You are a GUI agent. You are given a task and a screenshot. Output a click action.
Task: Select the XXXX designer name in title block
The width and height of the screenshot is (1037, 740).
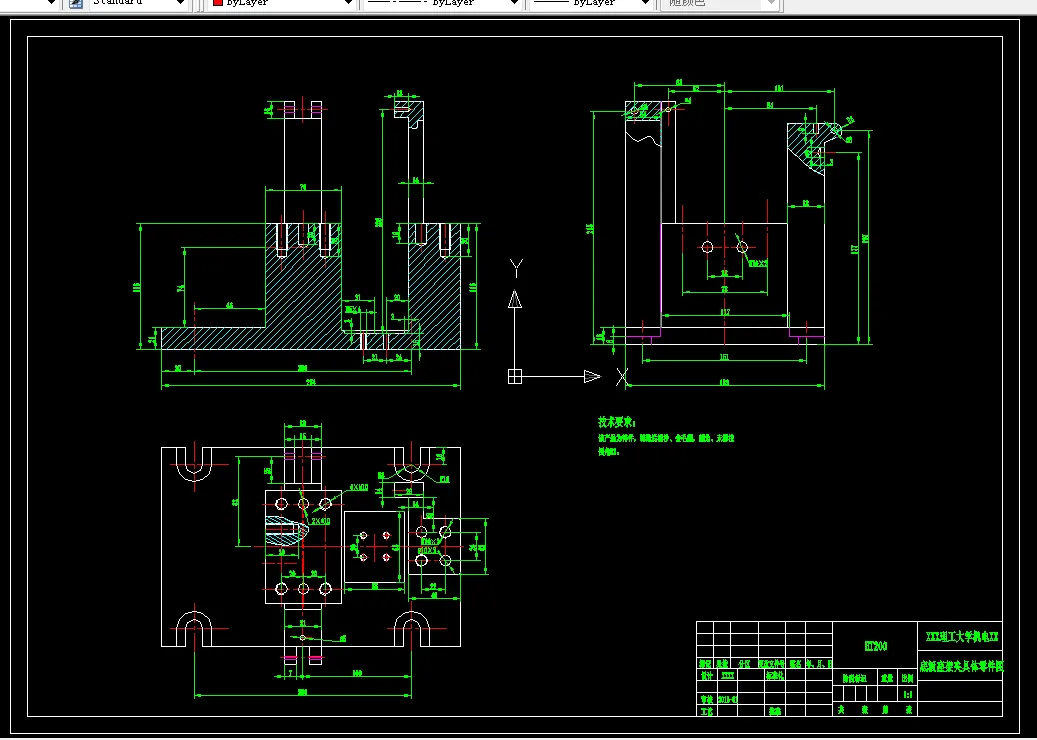pos(727,676)
